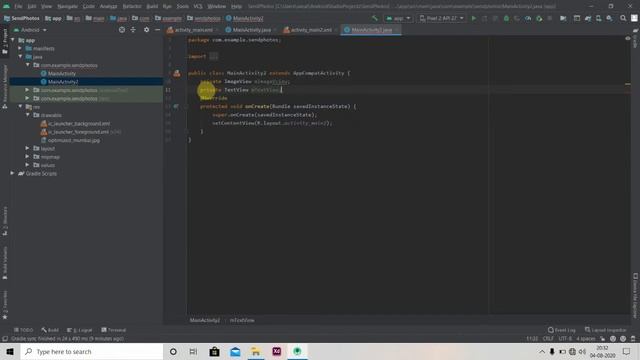
Task: Select MainActivity in the project tree
Action: [x=62, y=73]
